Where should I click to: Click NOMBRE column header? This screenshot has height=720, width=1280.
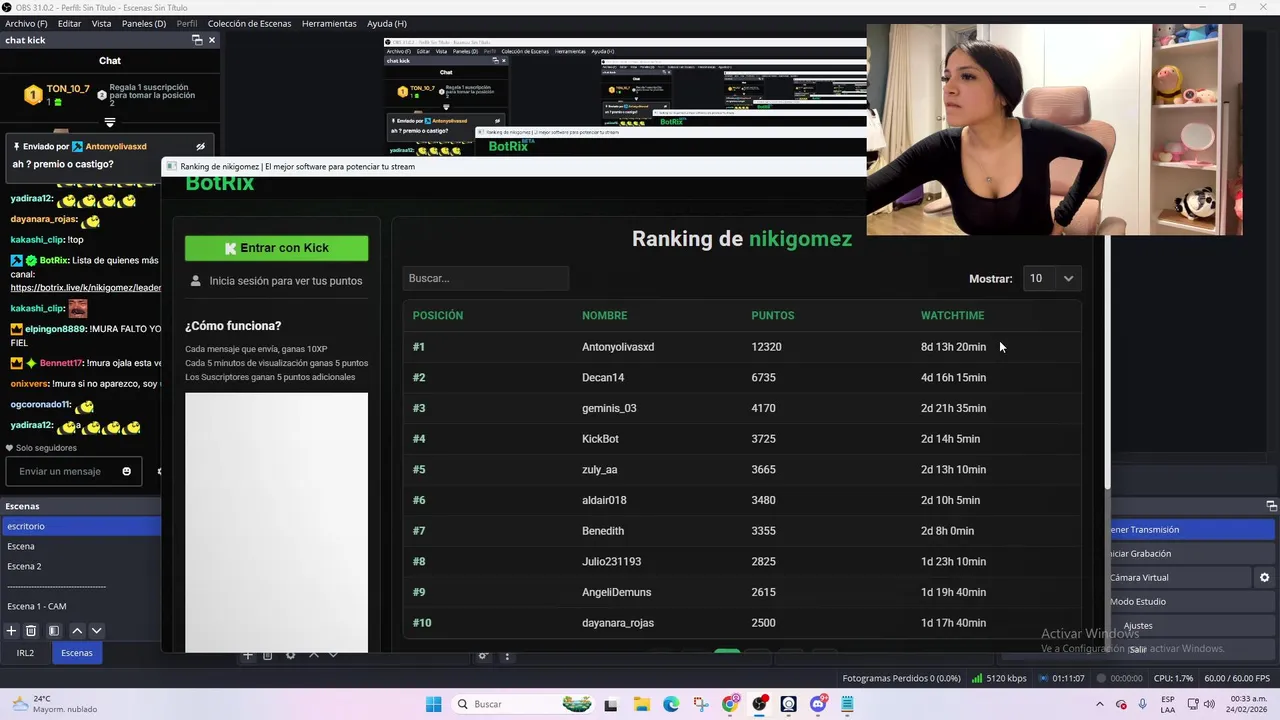(x=604, y=315)
